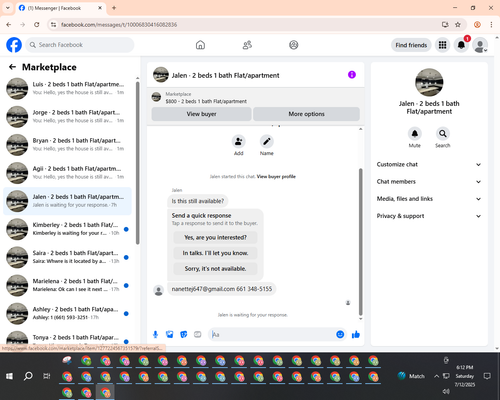The width and height of the screenshot is (500, 400).
Task: Click Jalen's profile picture in side panel
Action: tap(429, 82)
